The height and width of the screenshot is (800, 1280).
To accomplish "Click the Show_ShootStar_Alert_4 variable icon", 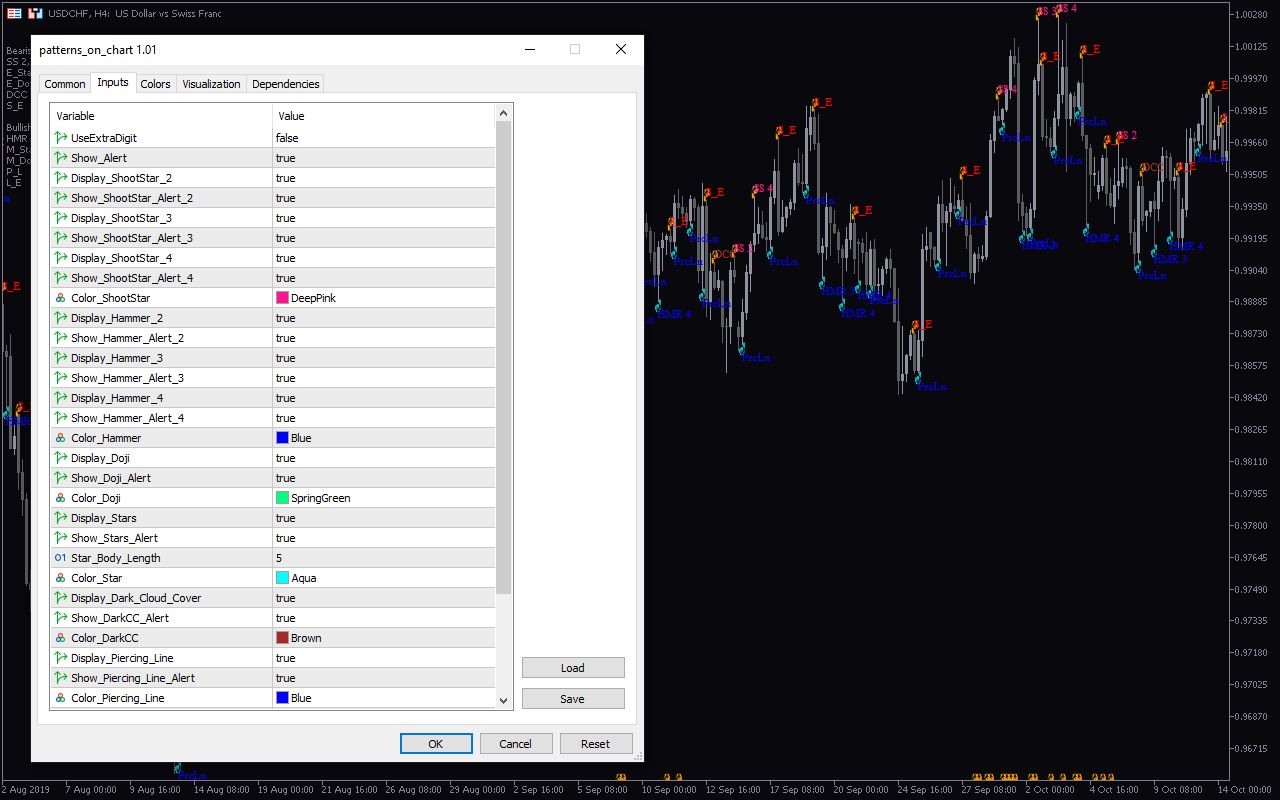I will (x=61, y=278).
